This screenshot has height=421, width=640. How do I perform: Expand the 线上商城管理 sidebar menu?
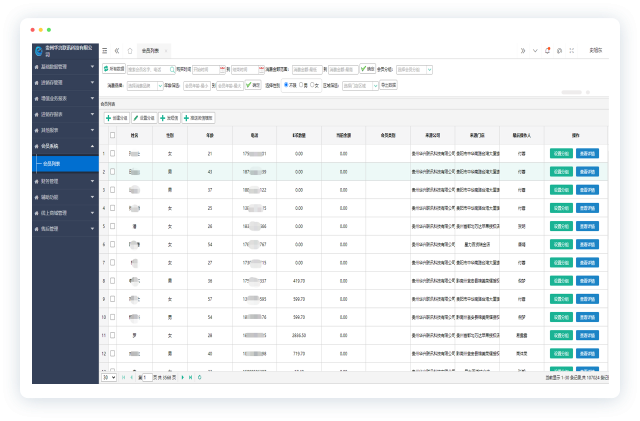[65, 213]
